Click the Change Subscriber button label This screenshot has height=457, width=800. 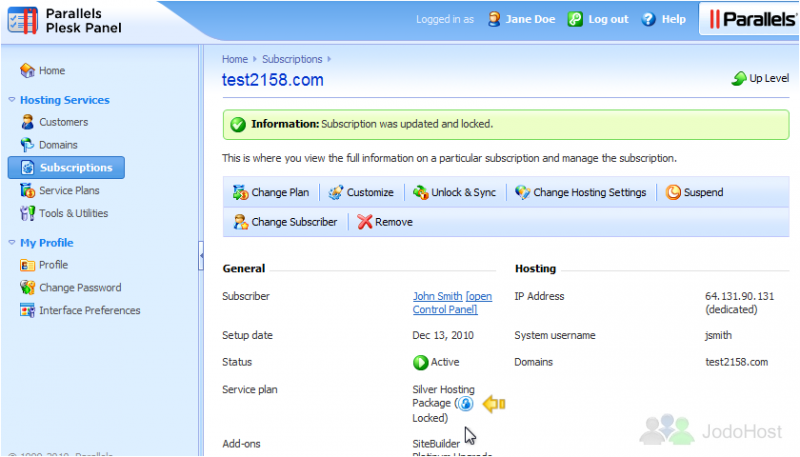point(294,222)
